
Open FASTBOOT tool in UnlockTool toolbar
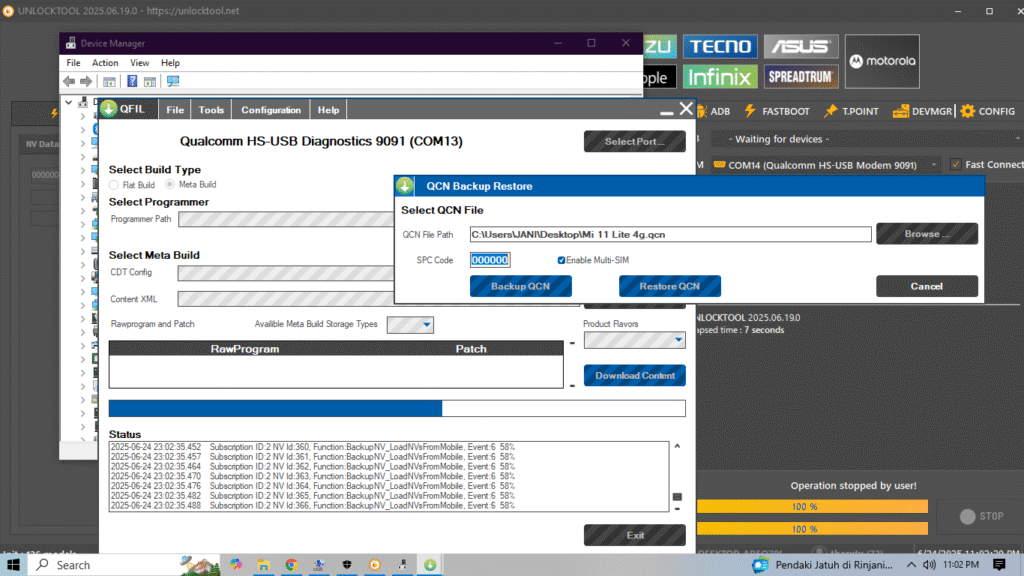click(777, 111)
